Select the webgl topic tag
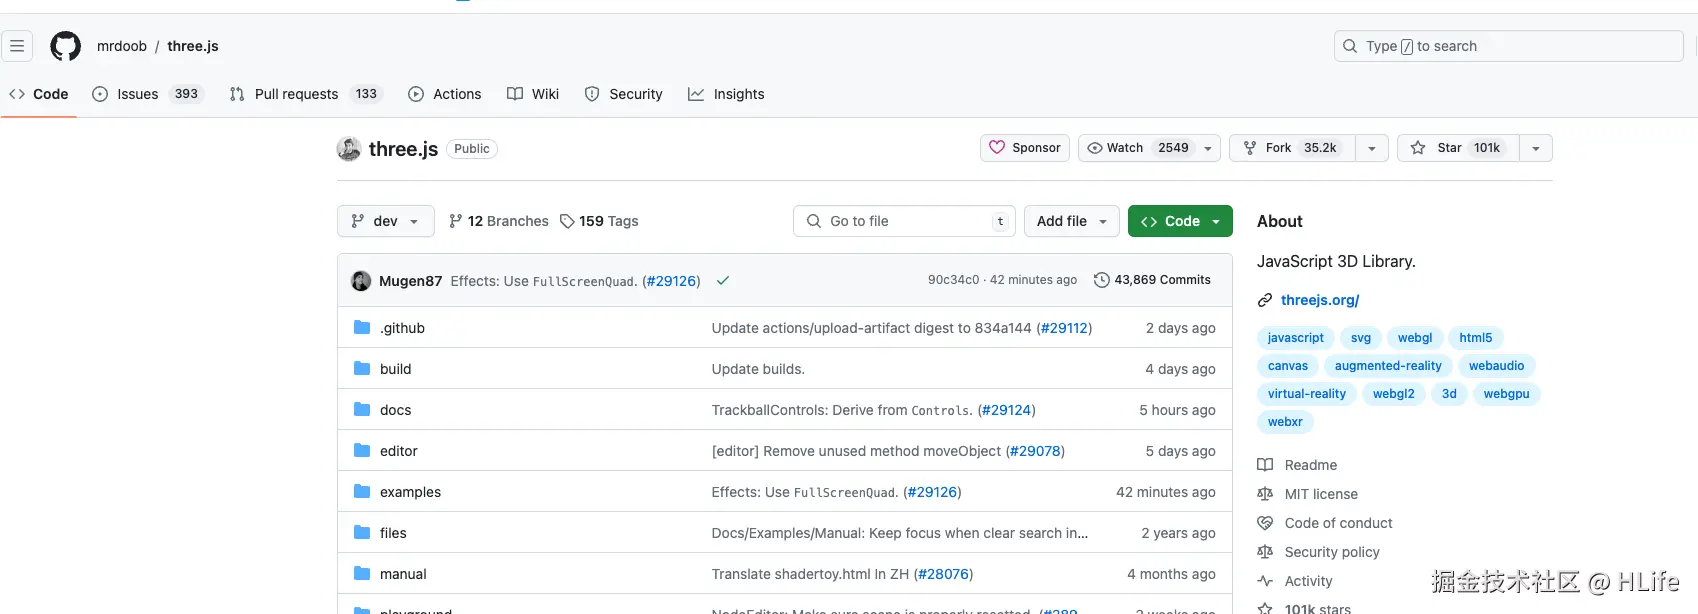1698x614 pixels. pyautogui.click(x=1415, y=338)
